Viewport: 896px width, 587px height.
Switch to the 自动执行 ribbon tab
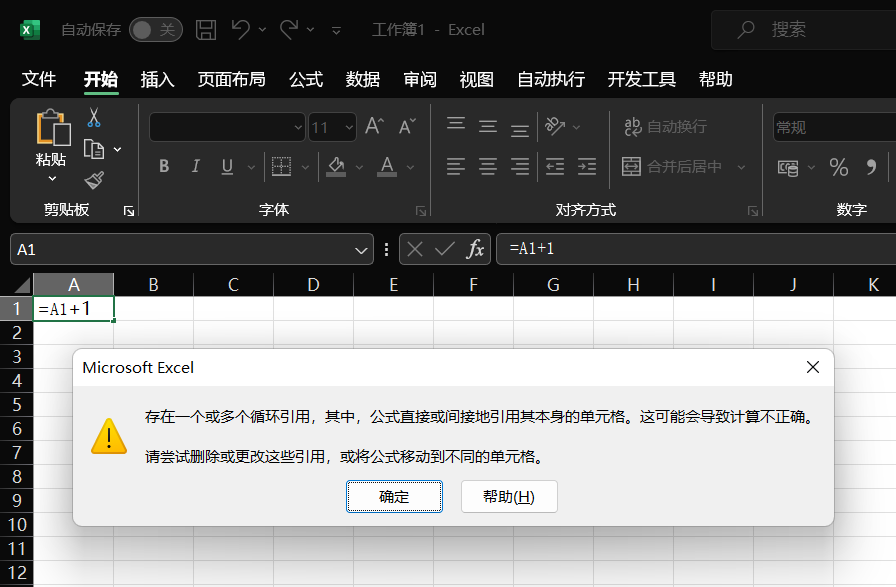point(551,79)
